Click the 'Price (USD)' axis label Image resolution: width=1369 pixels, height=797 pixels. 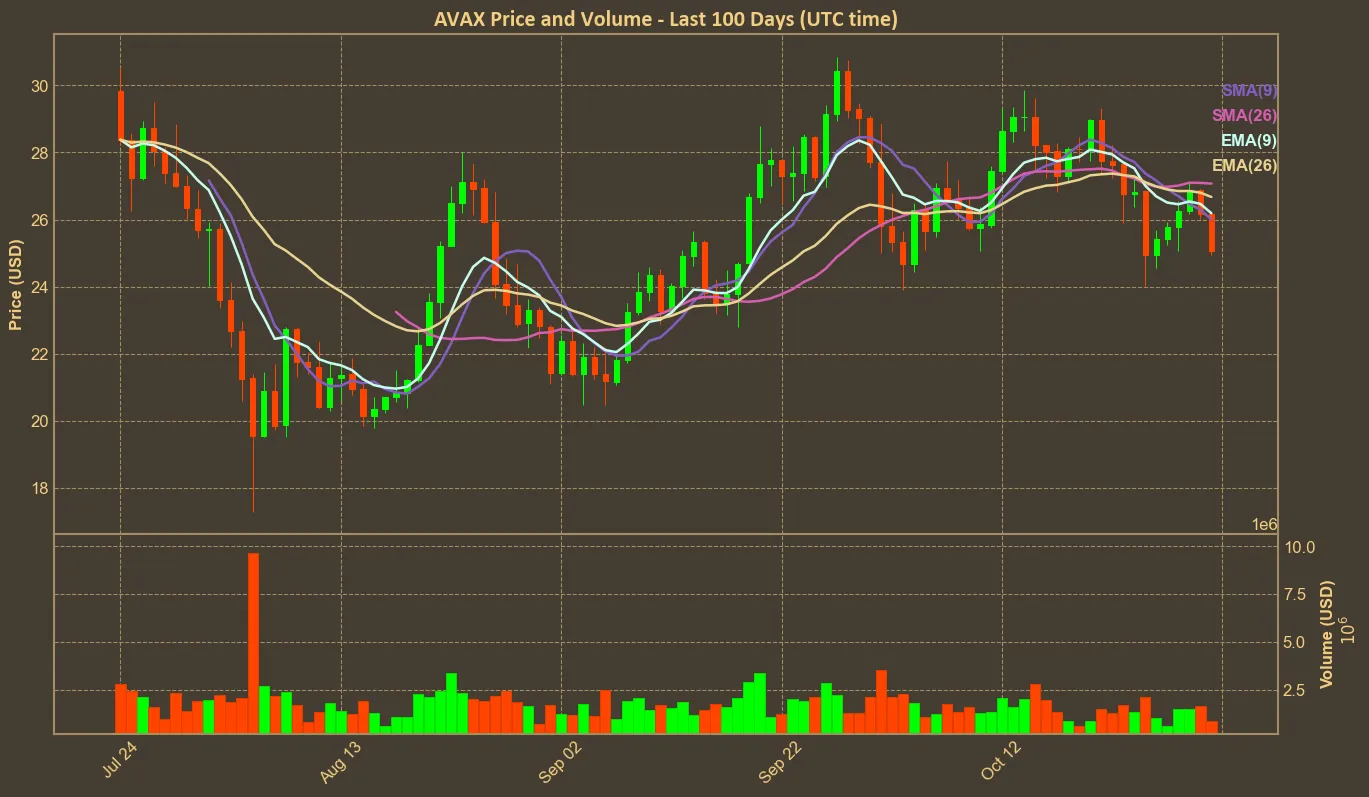pos(15,285)
